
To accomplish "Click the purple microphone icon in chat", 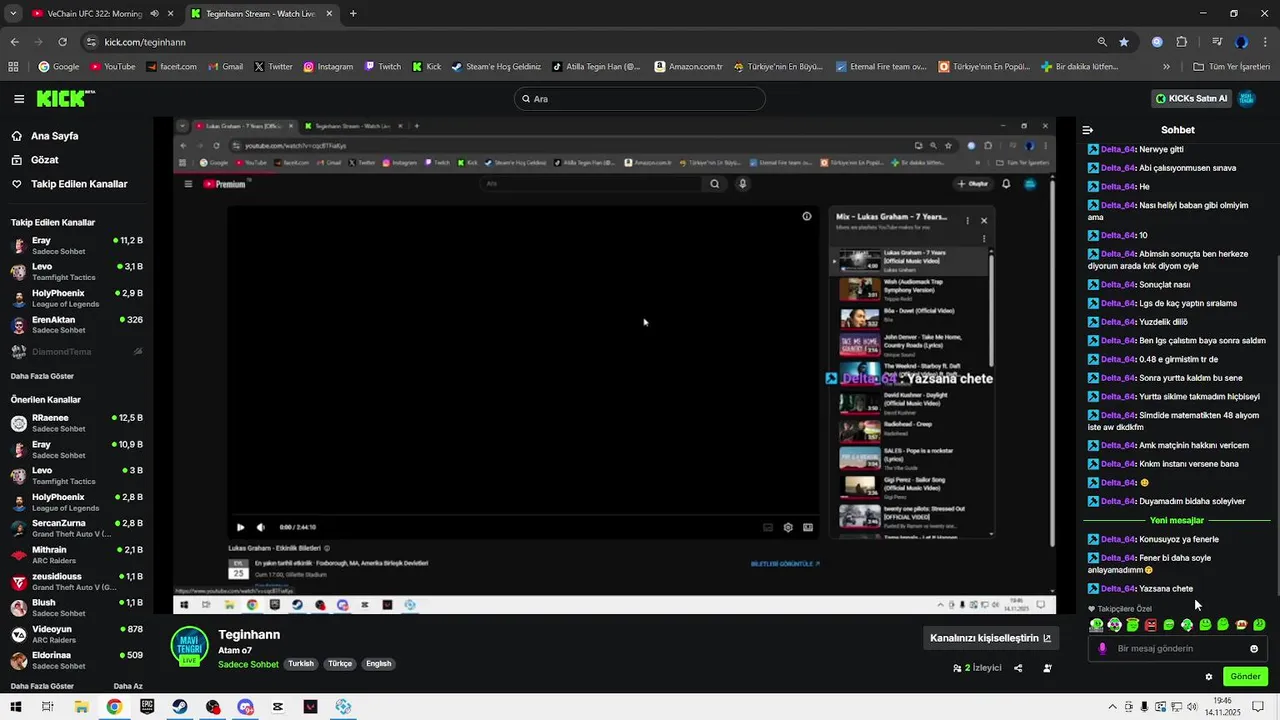I will [x=1102, y=649].
